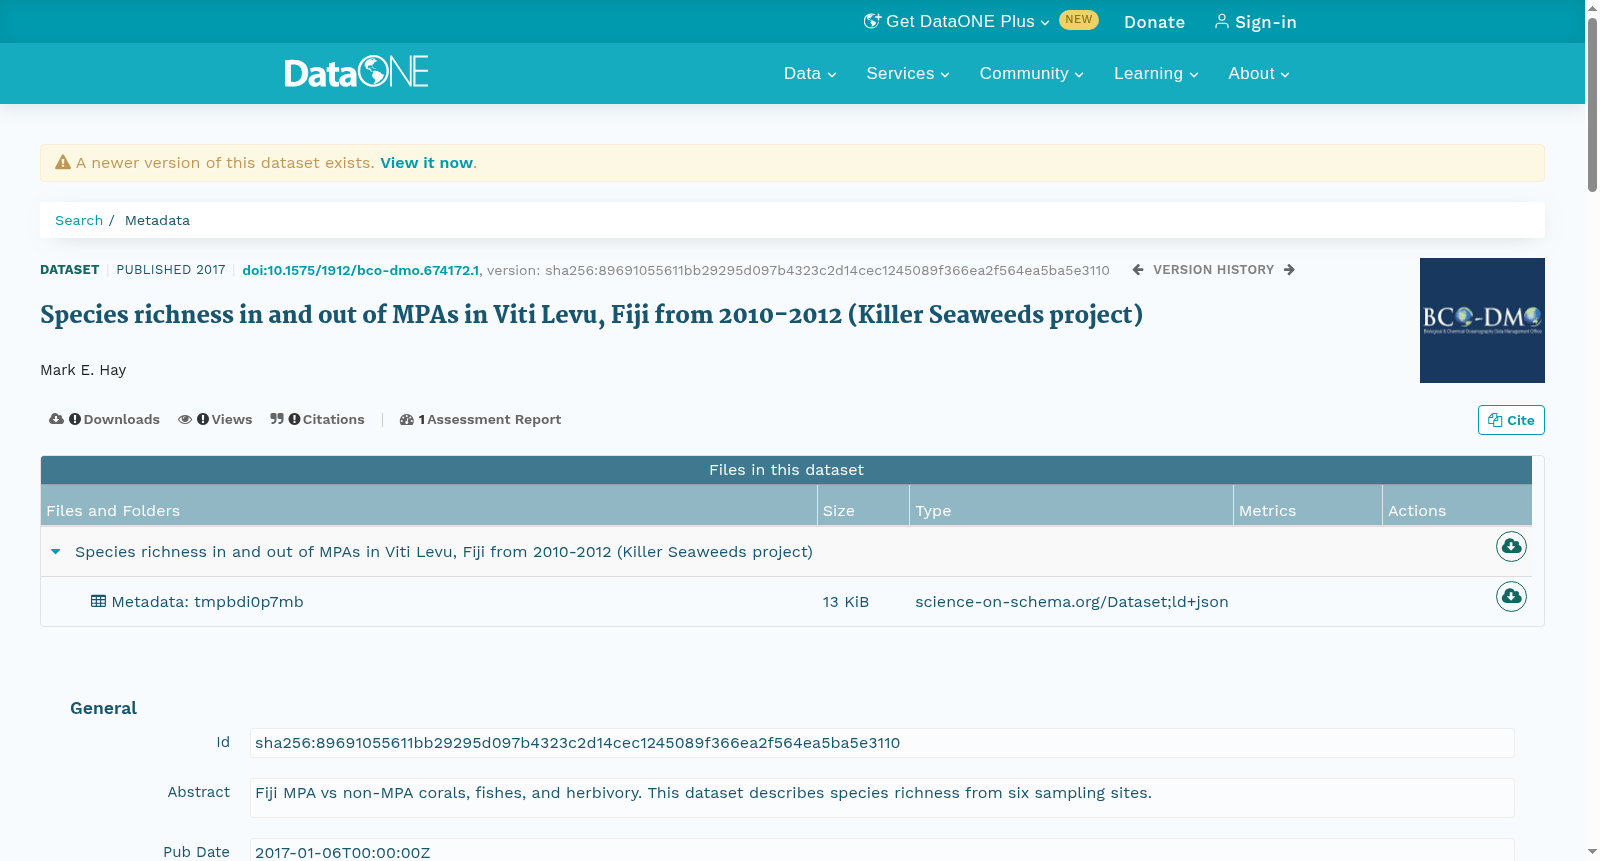Open the 1 Assessment Report

coord(480,419)
